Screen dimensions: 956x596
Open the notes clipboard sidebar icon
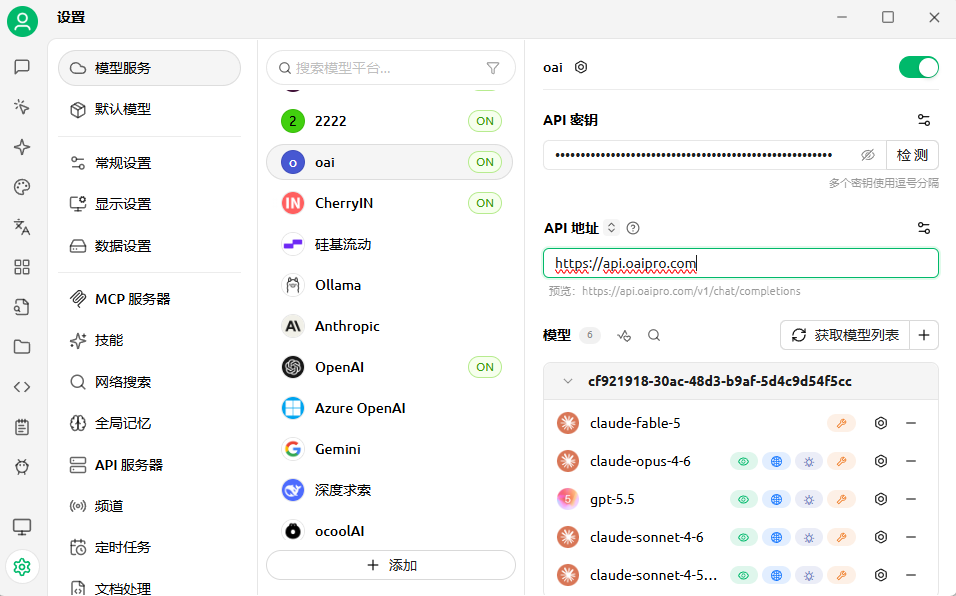[22, 427]
